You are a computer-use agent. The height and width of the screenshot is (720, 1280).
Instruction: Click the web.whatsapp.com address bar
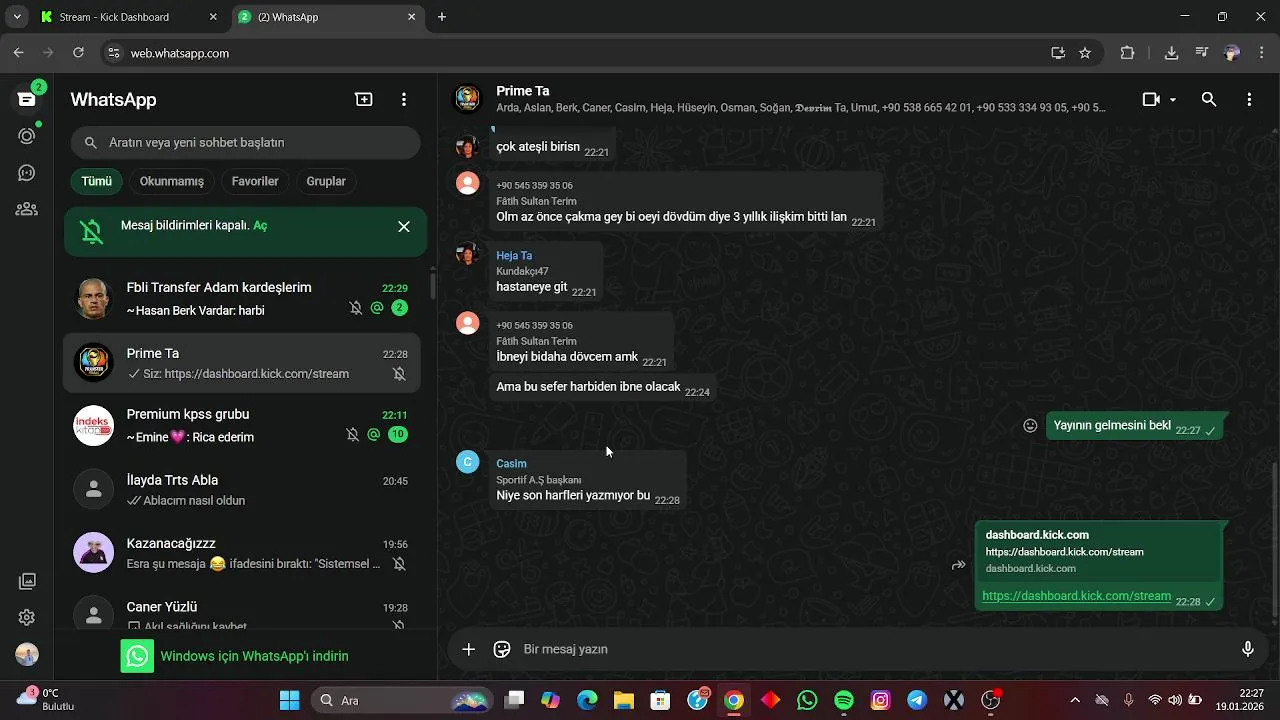pyautogui.click(x=580, y=53)
